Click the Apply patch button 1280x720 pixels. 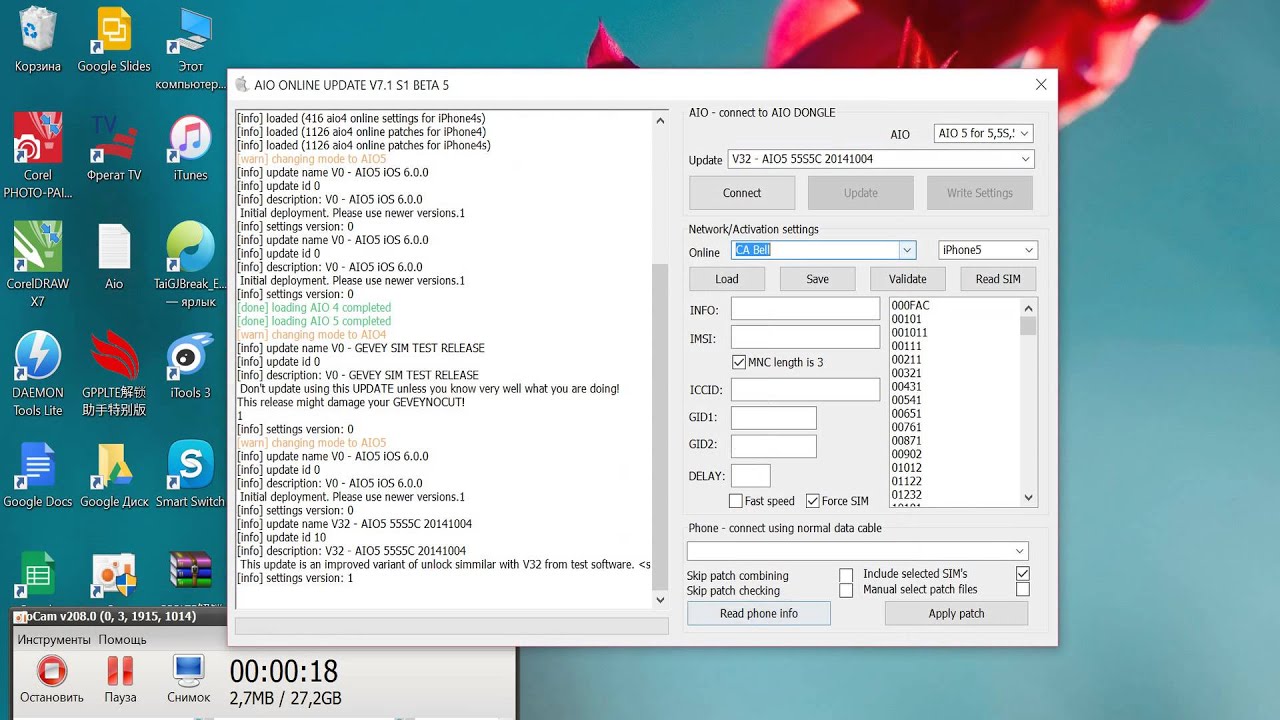[956, 613]
